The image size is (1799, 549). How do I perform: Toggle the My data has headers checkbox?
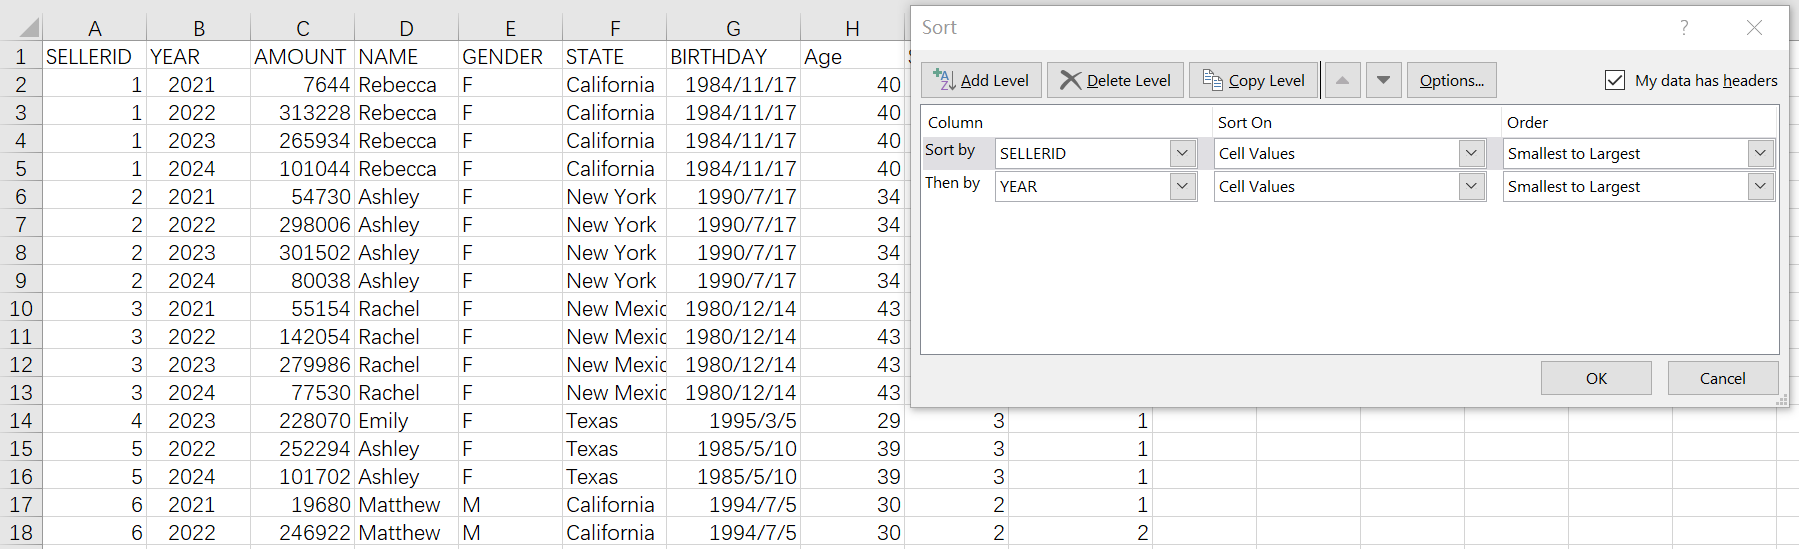1615,80
